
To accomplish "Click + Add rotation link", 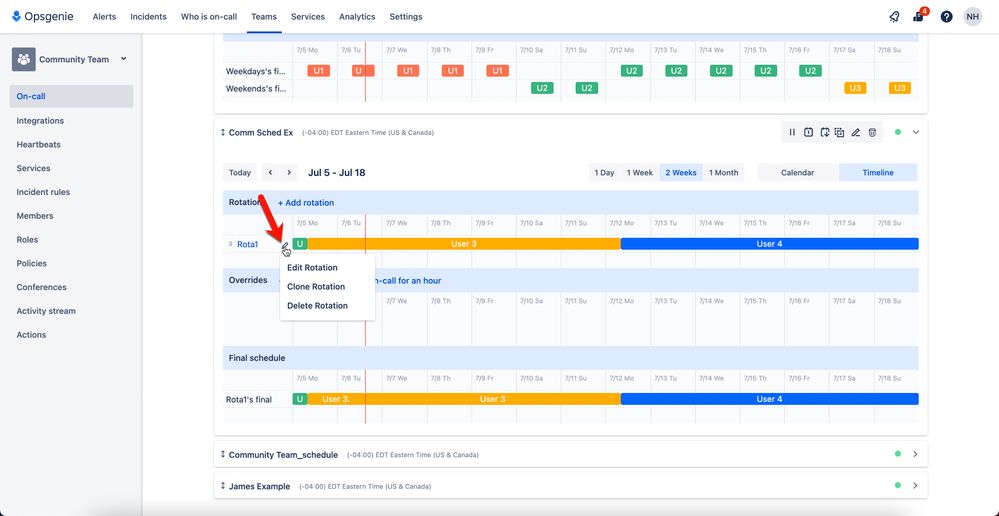I will [306, 203].
